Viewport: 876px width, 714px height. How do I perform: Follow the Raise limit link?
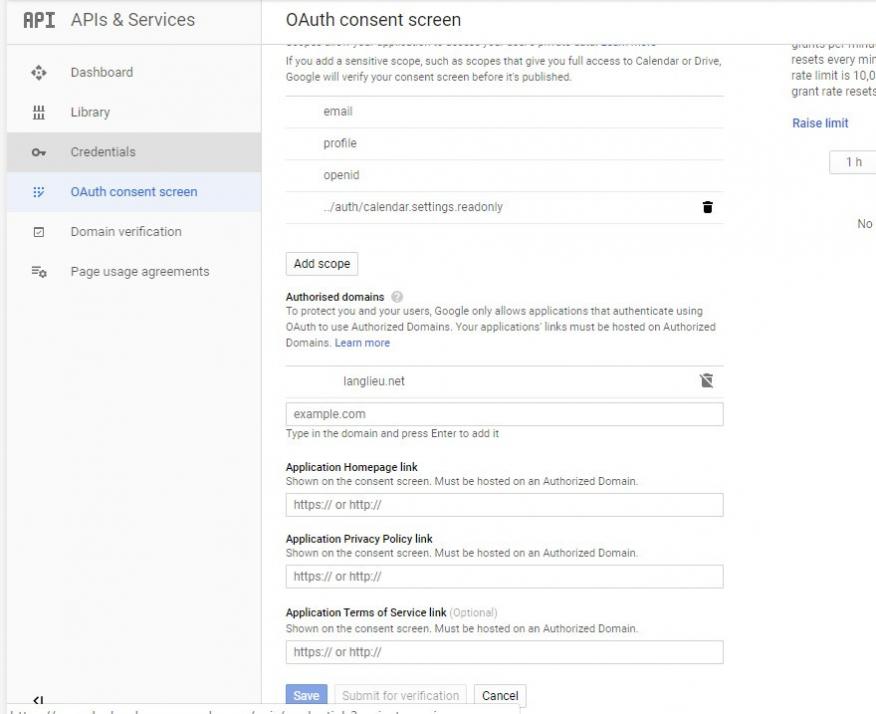pos(819,123)
